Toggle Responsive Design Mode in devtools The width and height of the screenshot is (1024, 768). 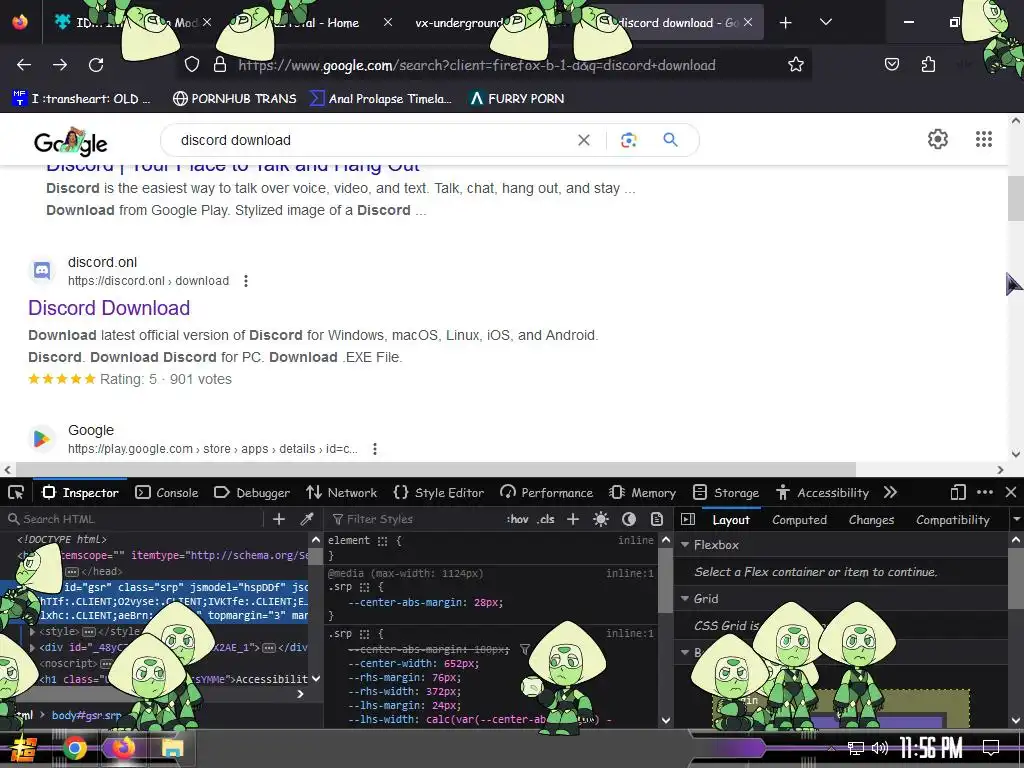tap(957, 492)
